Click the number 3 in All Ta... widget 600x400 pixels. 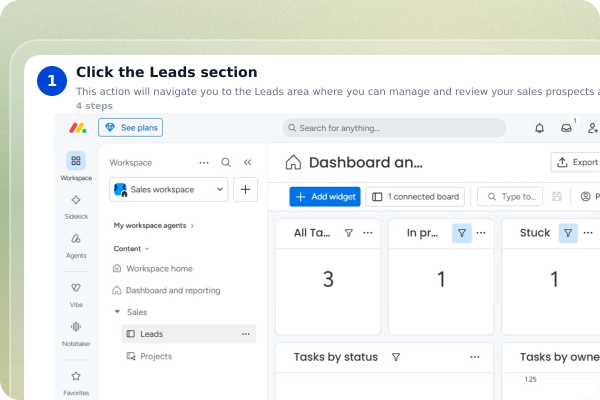[328, 279]
